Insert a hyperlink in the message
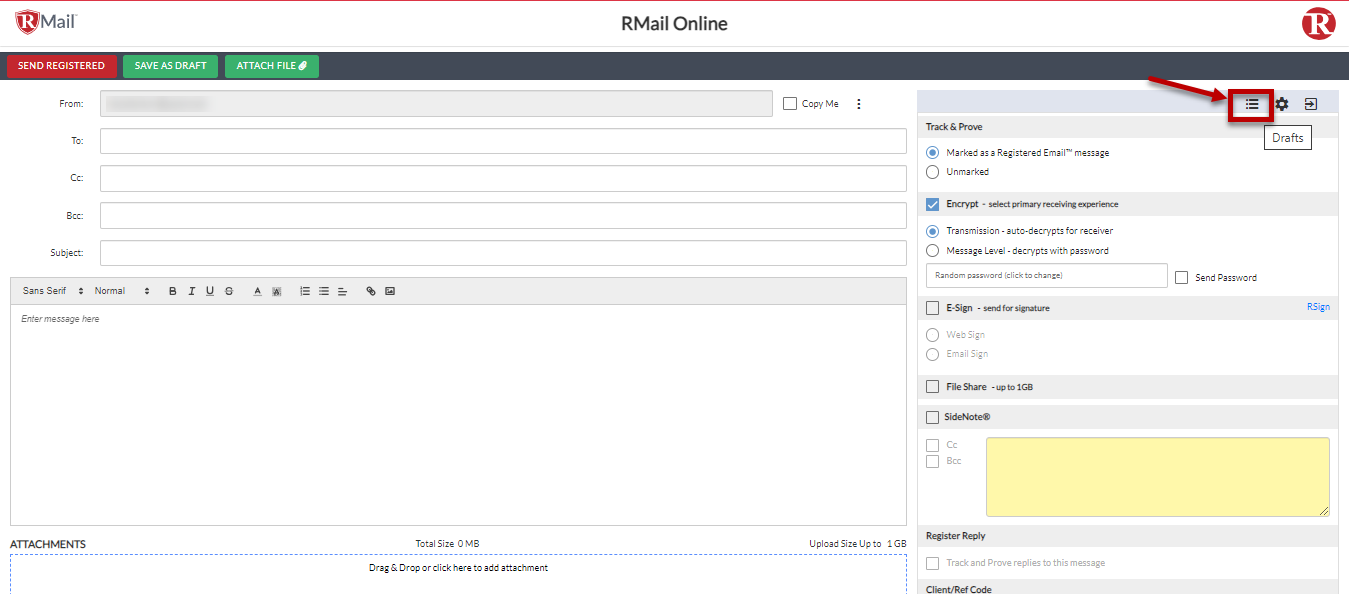 coord(371,291)
